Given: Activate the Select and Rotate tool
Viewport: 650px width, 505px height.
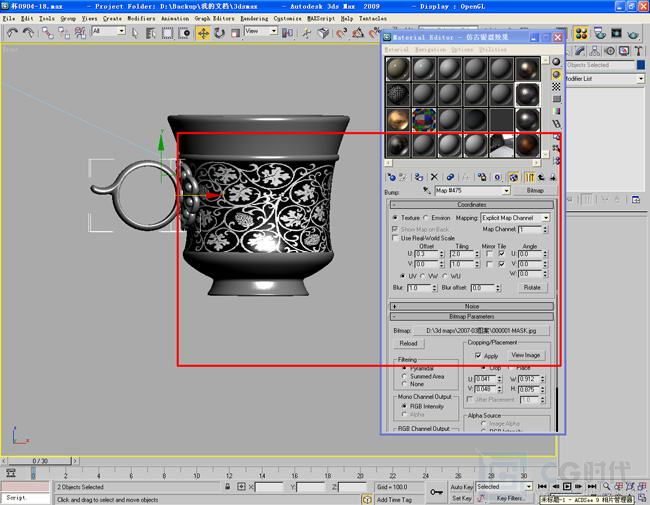Looking at the screenshot, I should [219, 33].
